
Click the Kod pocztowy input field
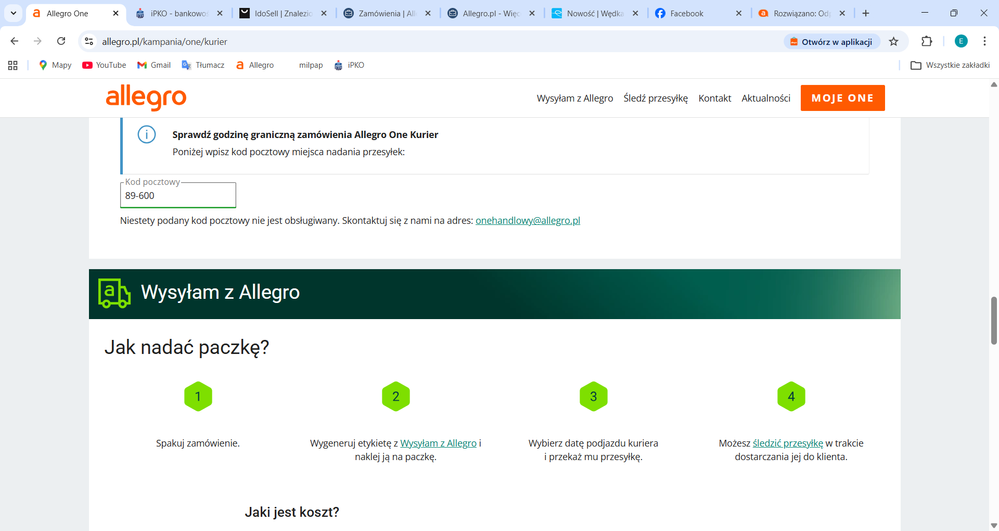pyautogui.click(x=178, y=195)
